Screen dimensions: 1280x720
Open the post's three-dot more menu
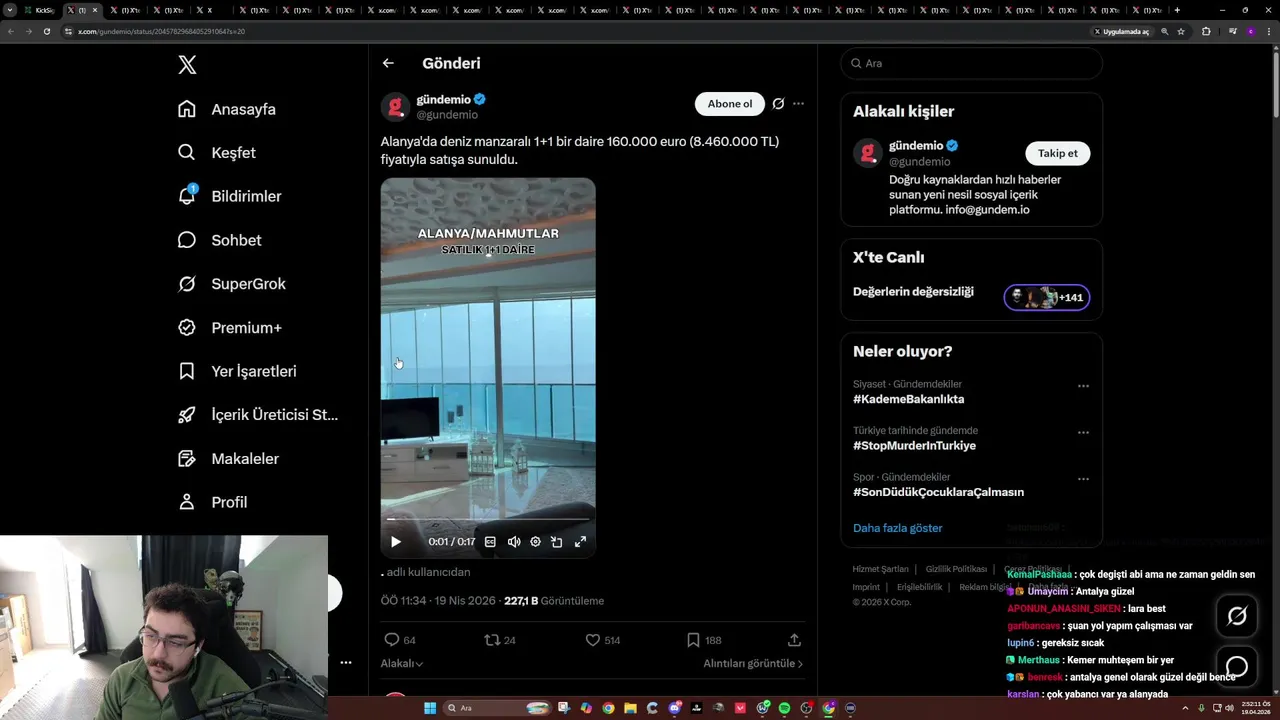click(x=798, y=104)
